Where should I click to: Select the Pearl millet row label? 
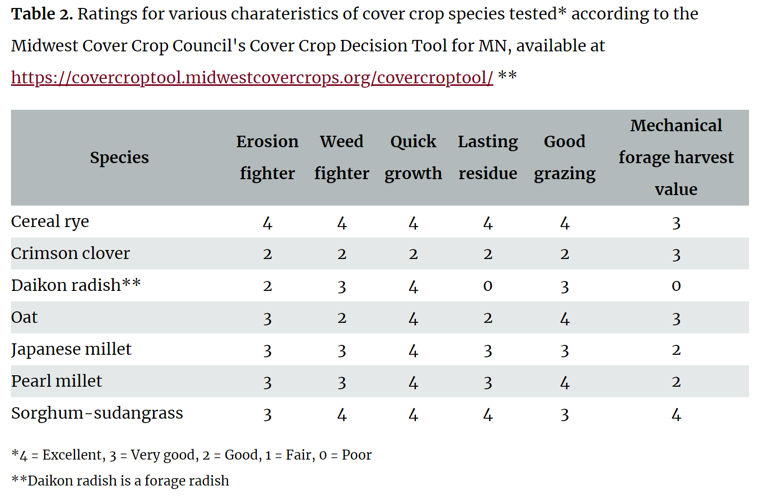(x=56, y=382)
